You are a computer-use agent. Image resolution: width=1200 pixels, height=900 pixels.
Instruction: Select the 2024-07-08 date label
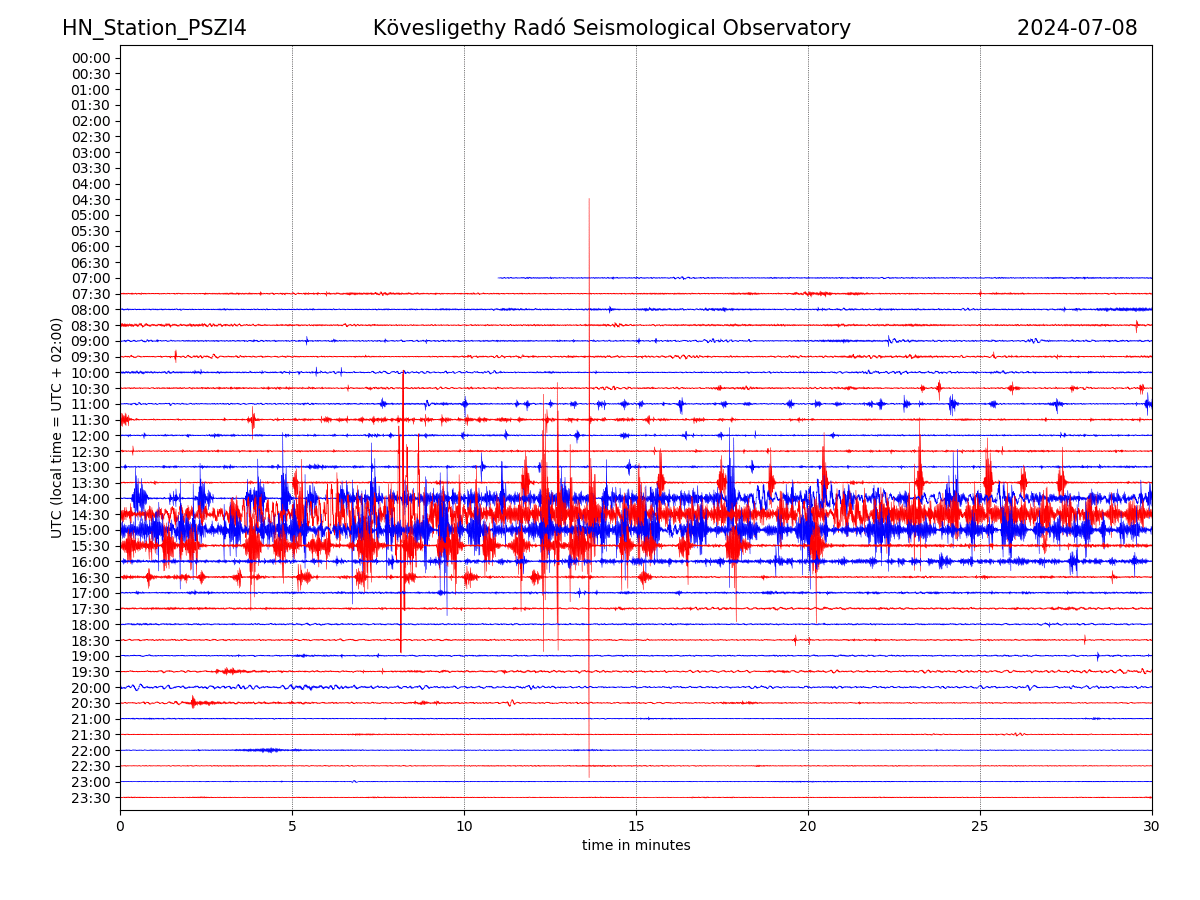[1076, 28]
